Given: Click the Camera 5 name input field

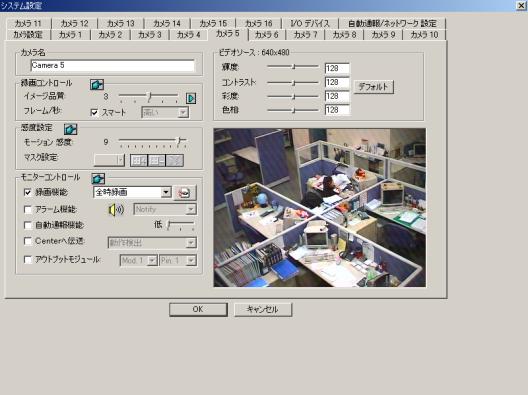Looking at the screenshot, I should pos(112,66).
